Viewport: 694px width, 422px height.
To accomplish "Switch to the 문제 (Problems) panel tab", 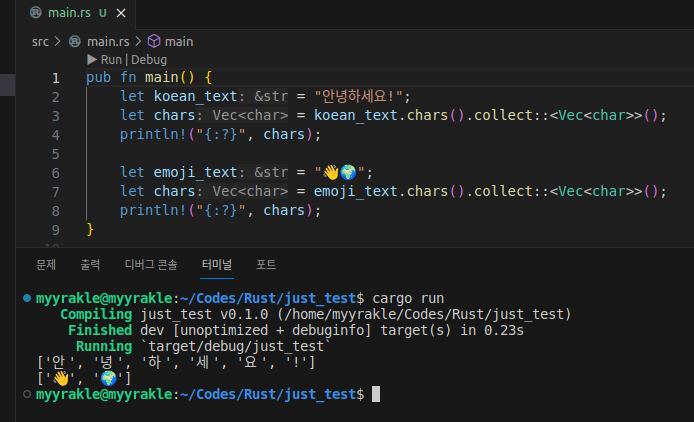I will pyautogui.click(x=46, y=265).
